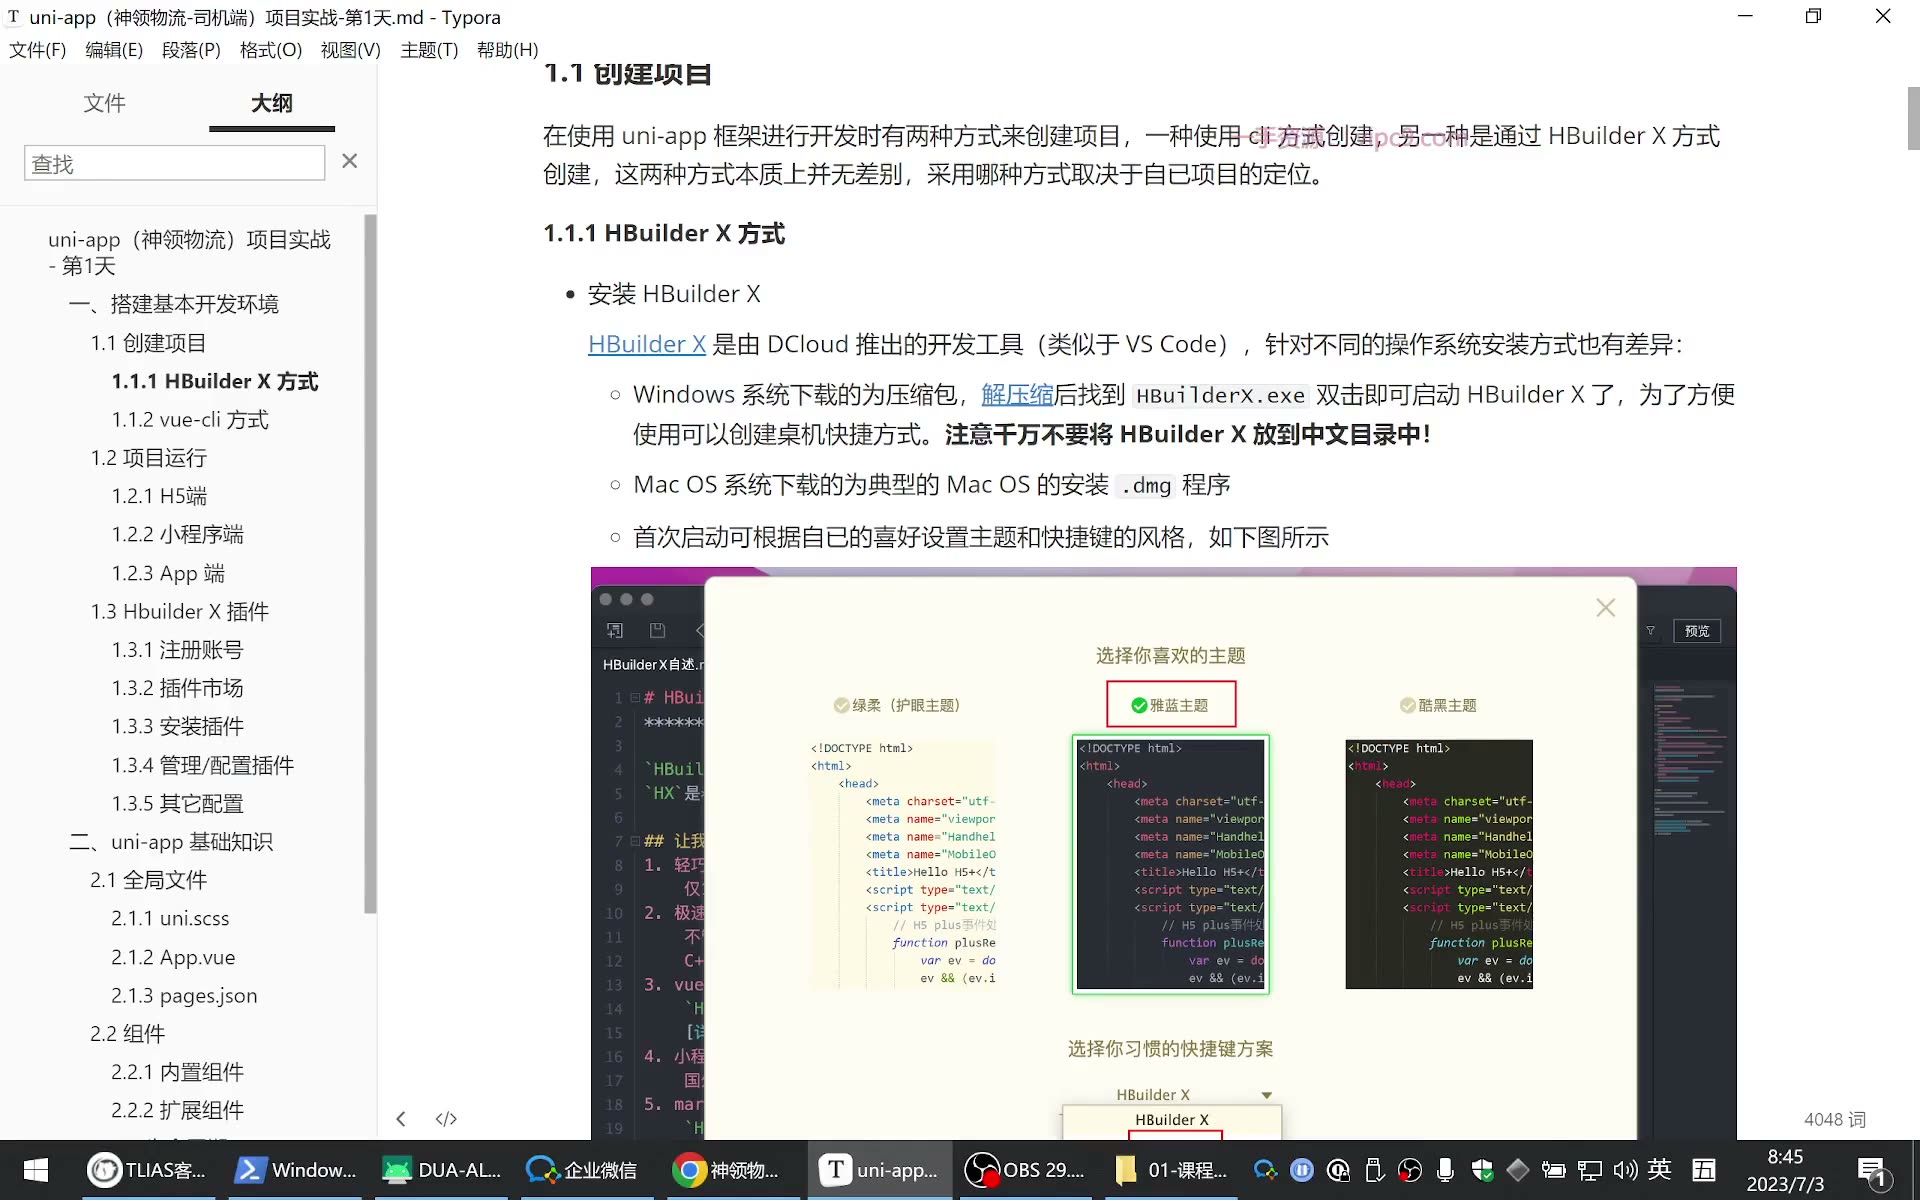The height and width of the screenshot is (1200, 1920).
Task: Click the document vertical scrollbar thumb
Action: 1913,118
